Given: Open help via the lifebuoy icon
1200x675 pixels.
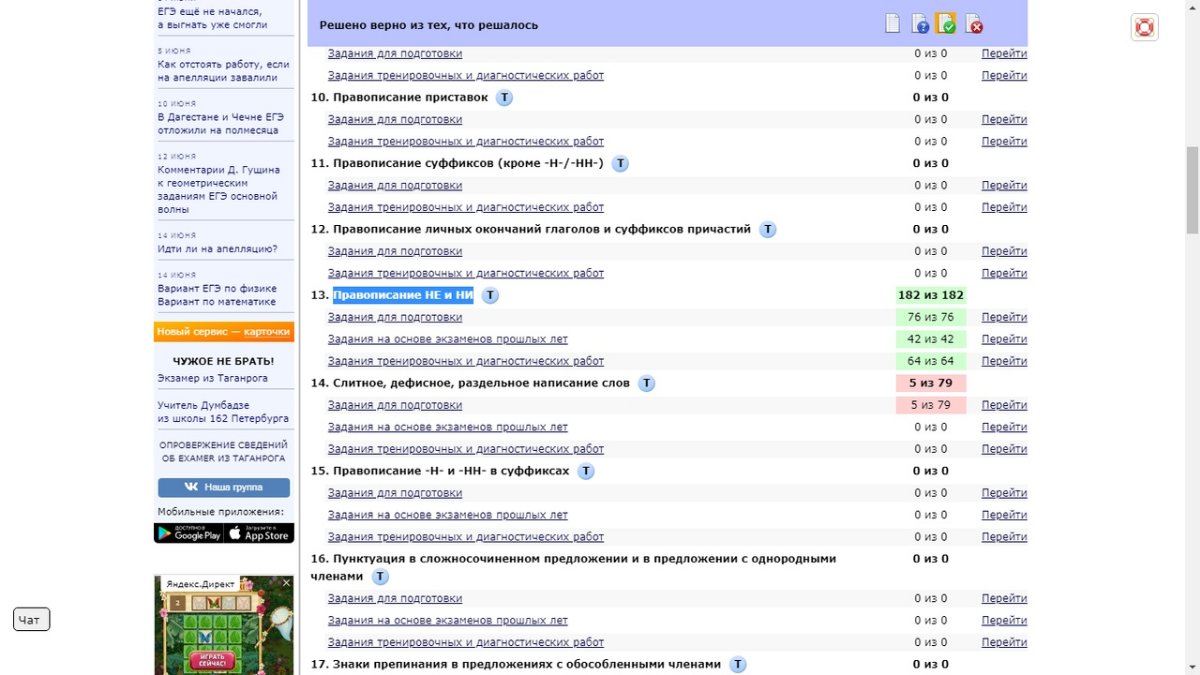Looking at the screenshot, I should pos(1144,27).
